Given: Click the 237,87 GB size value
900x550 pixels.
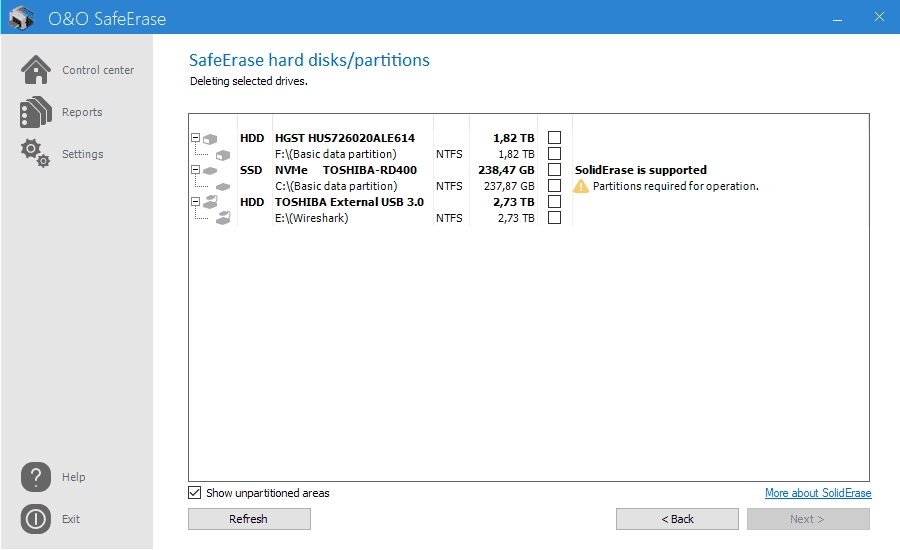Looking at the screenshot, I should pyautogui.click(x=509, y=186).
